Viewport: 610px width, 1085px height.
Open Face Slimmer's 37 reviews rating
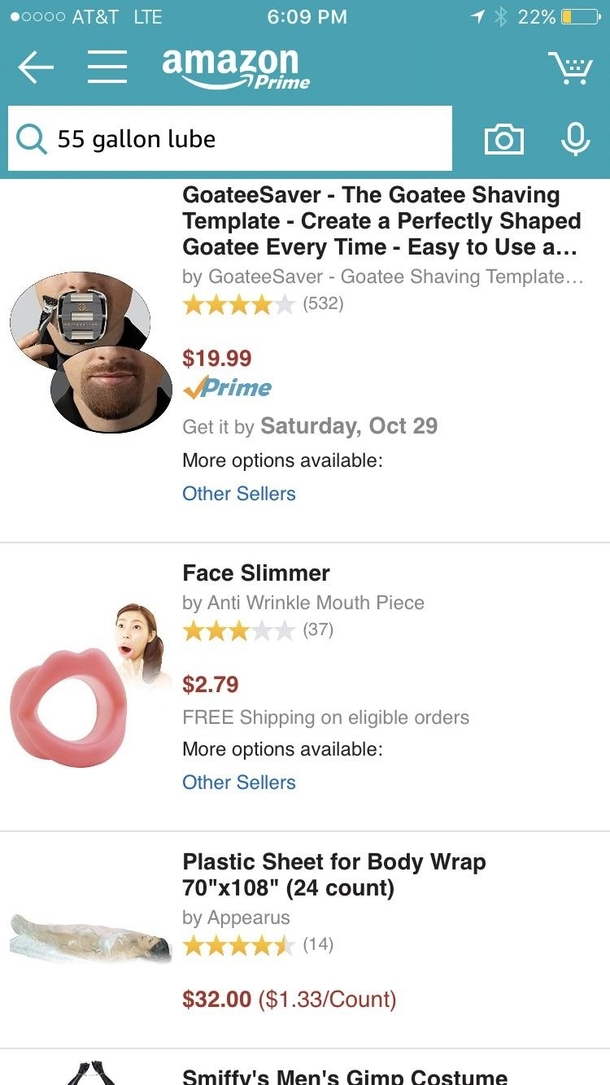click(x=257, y=630)
